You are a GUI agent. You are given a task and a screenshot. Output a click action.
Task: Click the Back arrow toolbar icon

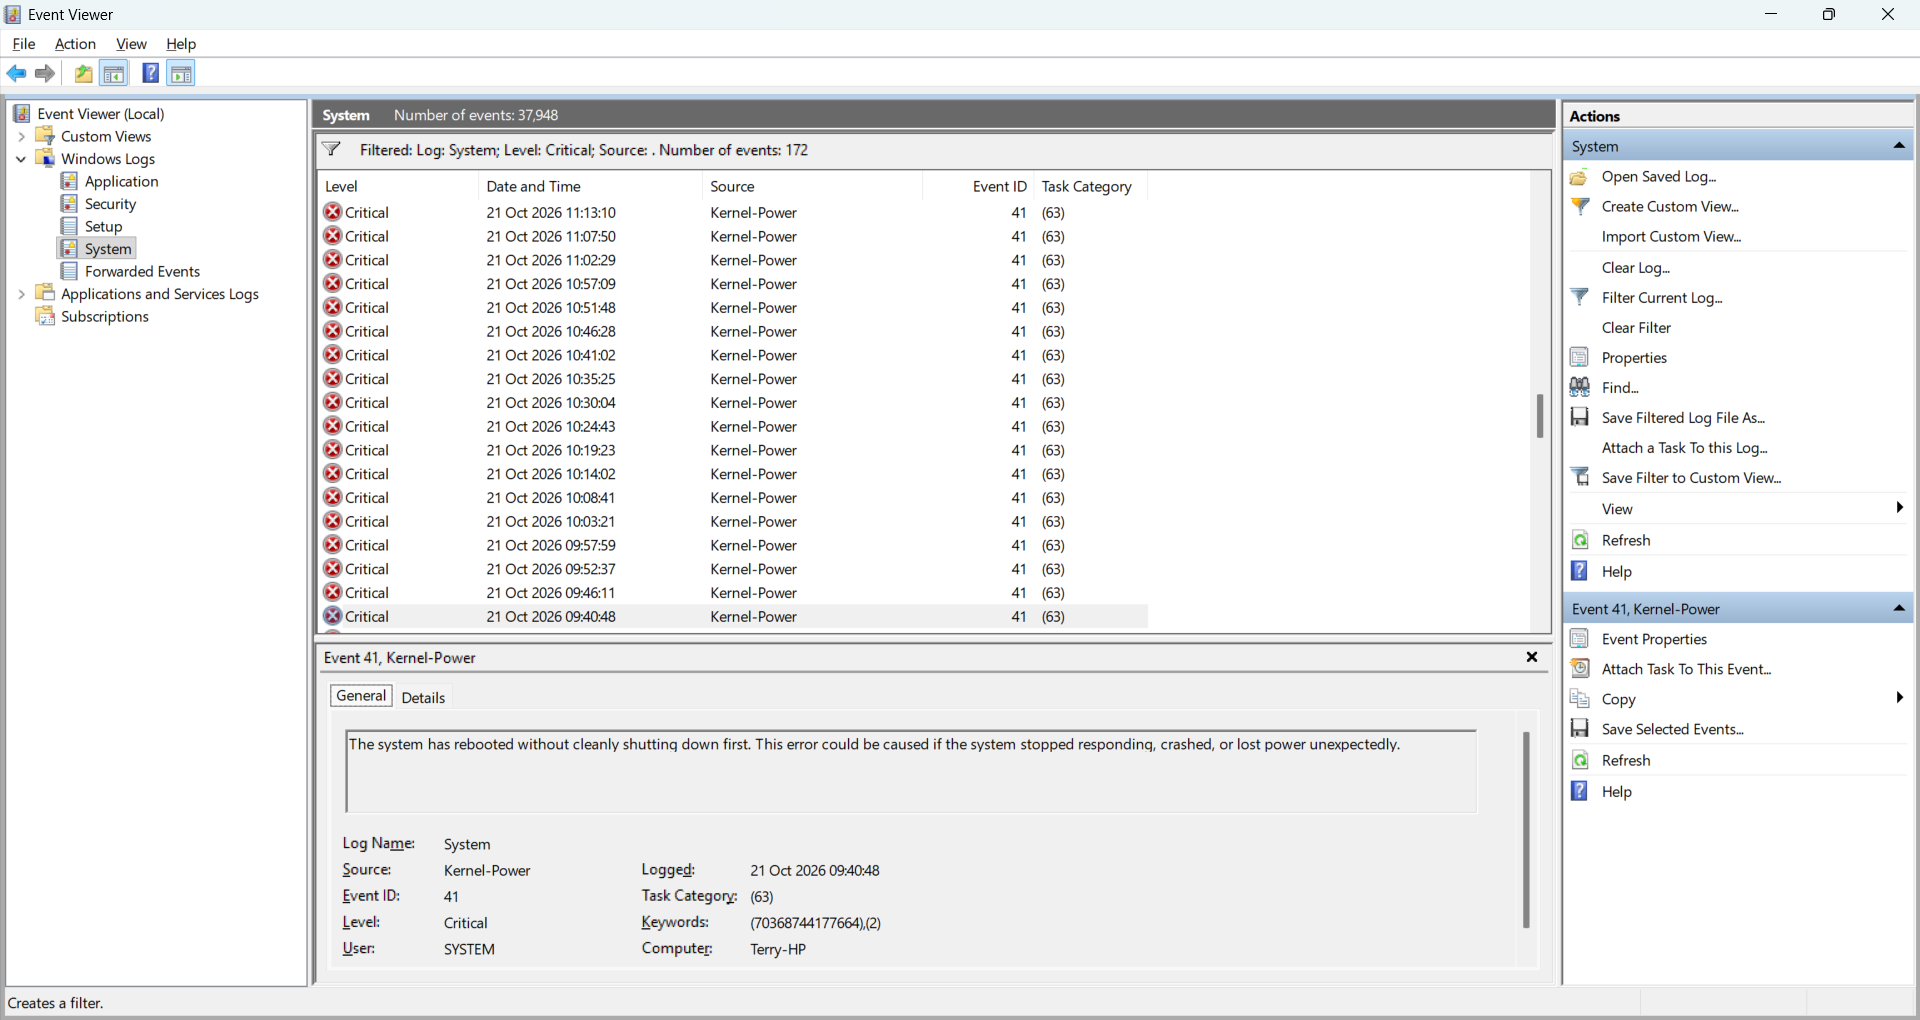pyautogui.click(x=17, y=73)
